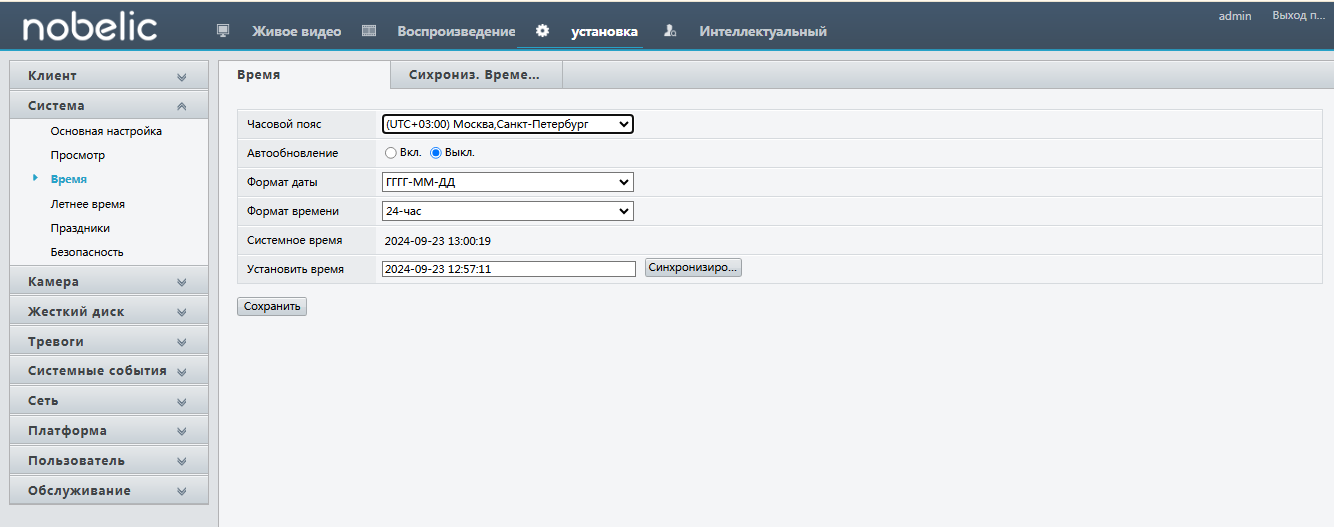Open Просмотр in sidebar
The image size is (1334, 527).
coord(78,155)
